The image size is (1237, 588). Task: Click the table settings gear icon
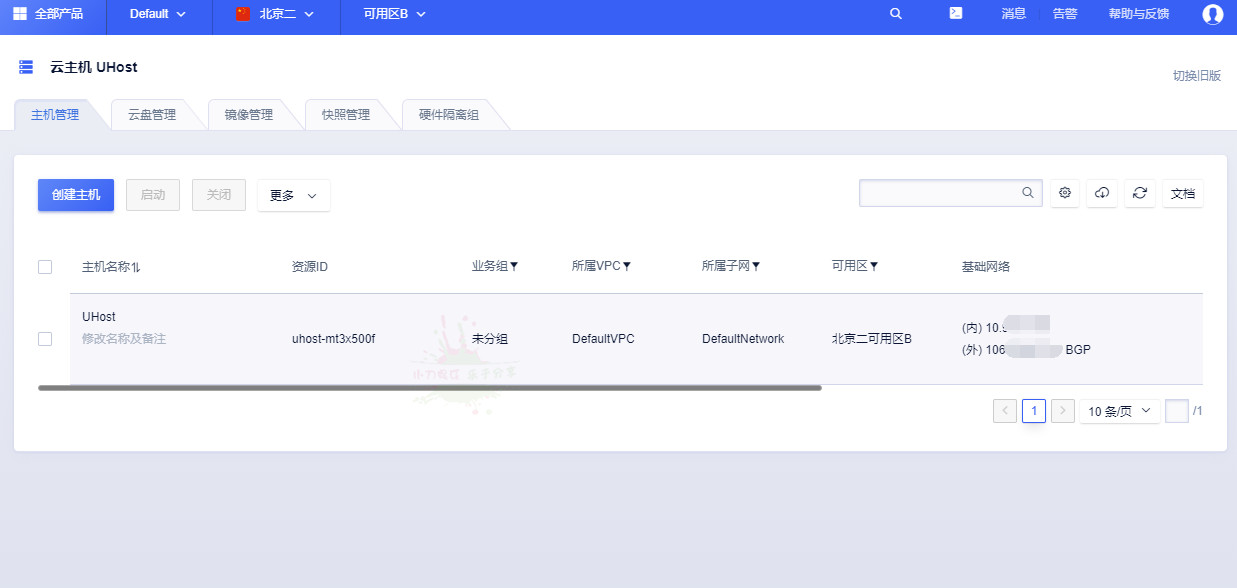[x=1065, y=193]
